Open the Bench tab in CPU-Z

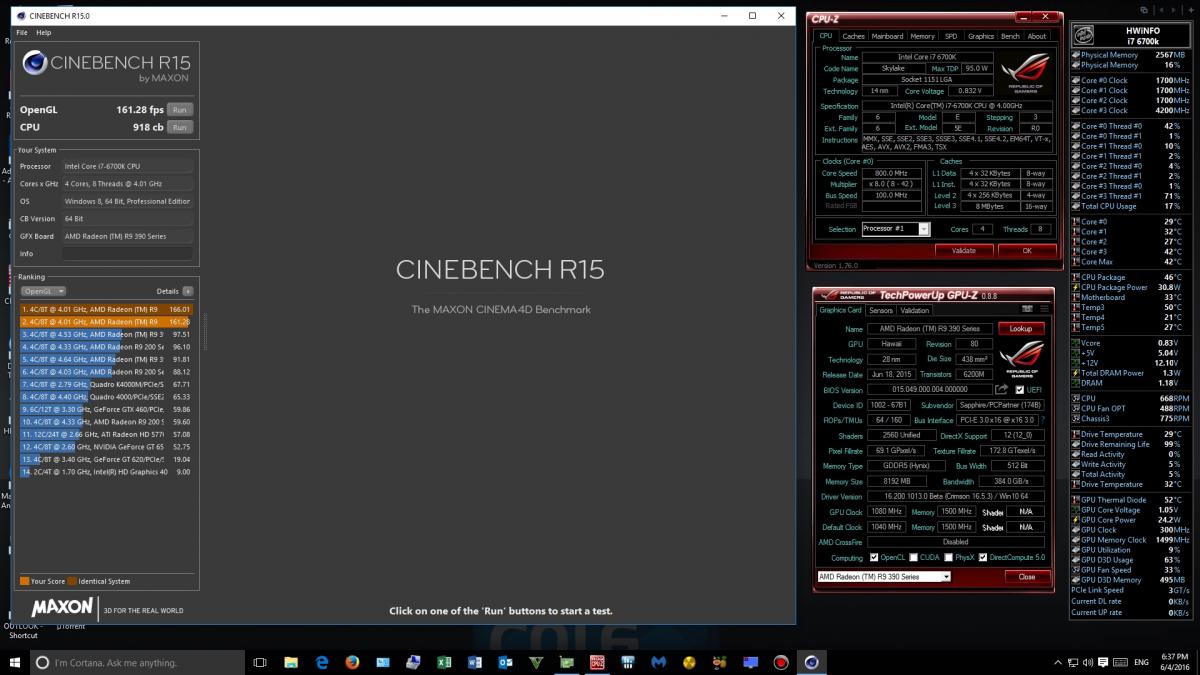click(x=1011, y=36)
